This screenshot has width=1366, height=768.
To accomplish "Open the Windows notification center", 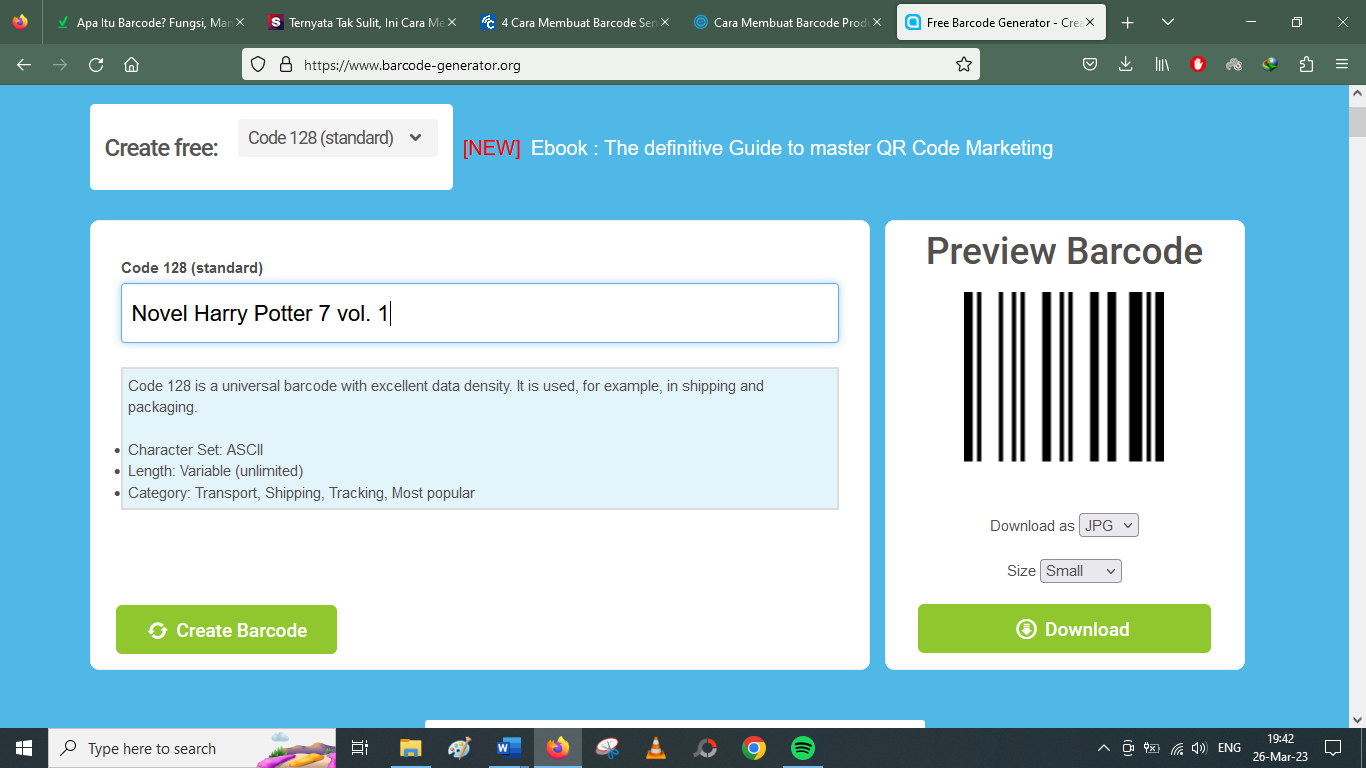I will [1333, 748].
